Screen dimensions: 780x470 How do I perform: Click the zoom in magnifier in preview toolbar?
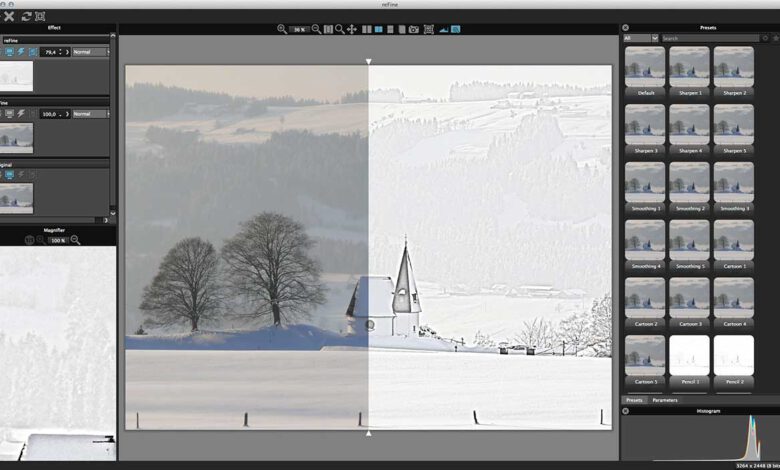282,29
